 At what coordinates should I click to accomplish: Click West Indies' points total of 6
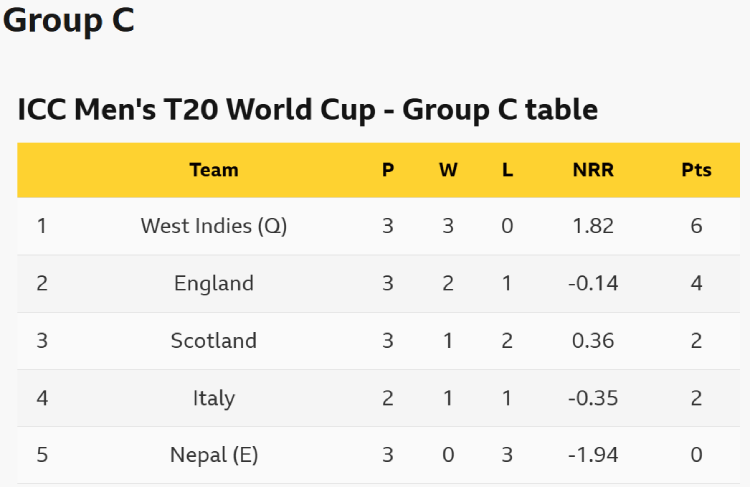coord(696,226)
